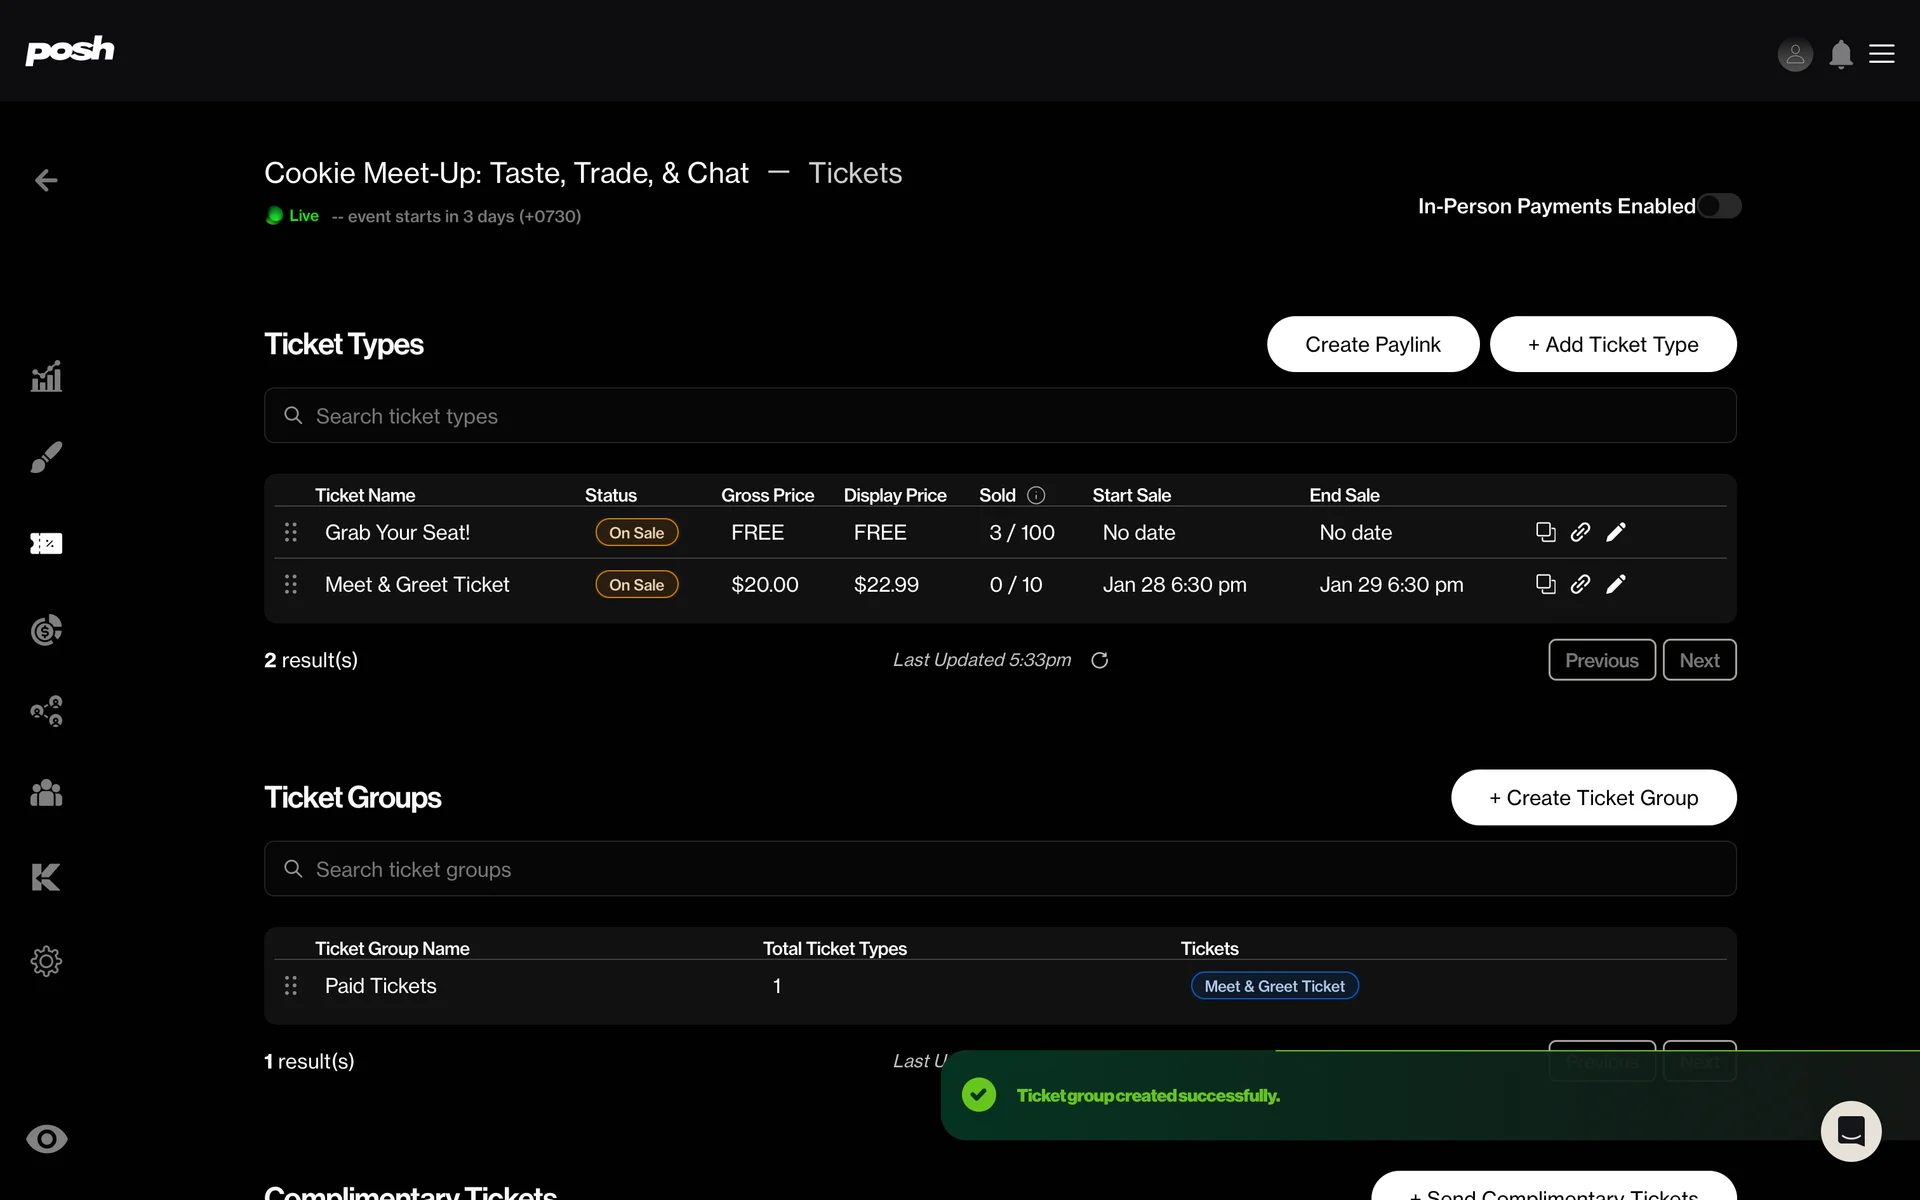Viewport: 1920px width, 1200px height.
Task: Open the hamburger menu
Action: pyautogui.click(x=1882, y=54)
